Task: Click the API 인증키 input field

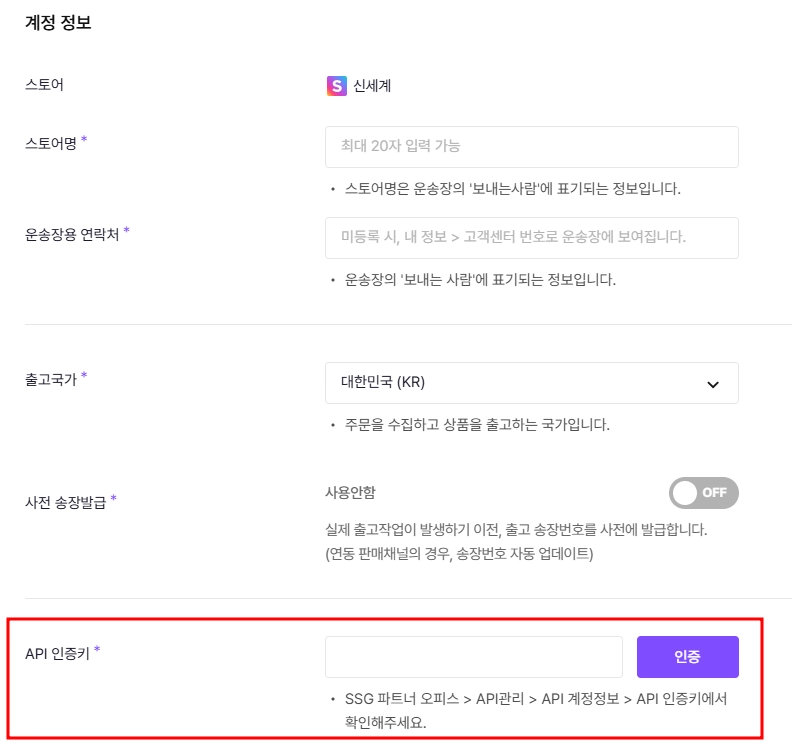Action: 473,657
